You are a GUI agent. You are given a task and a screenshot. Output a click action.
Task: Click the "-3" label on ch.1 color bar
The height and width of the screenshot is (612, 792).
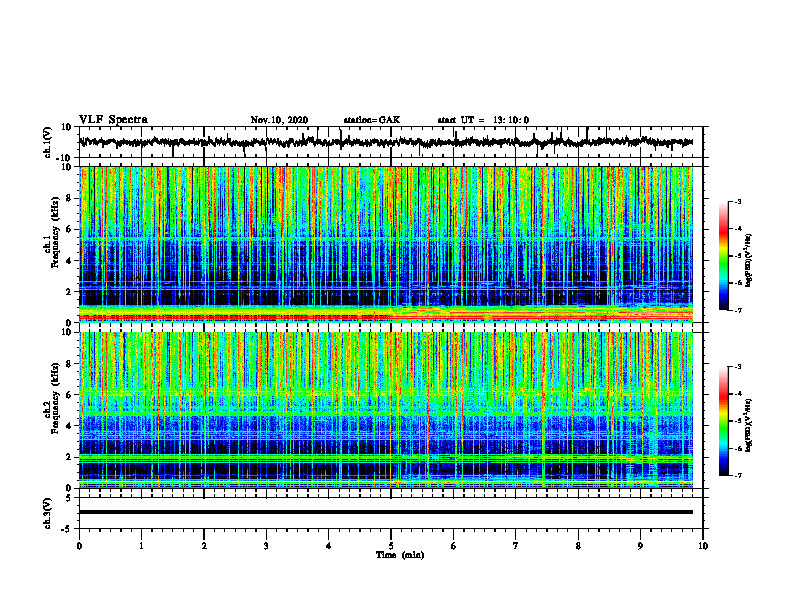[738, 202]
